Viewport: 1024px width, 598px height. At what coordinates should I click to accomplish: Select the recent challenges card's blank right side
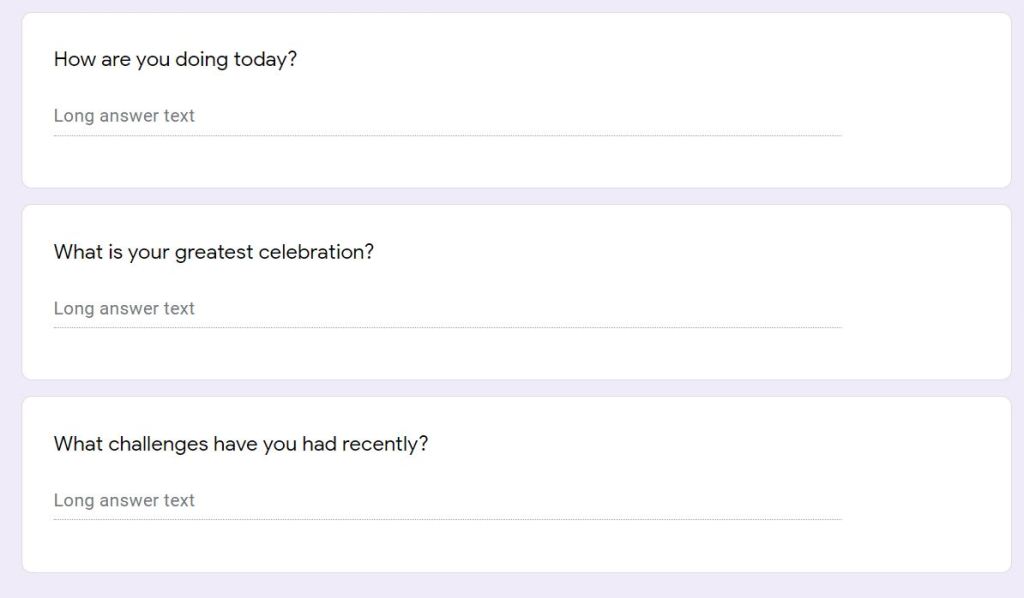pyautogui.click(x=925, y=485)
